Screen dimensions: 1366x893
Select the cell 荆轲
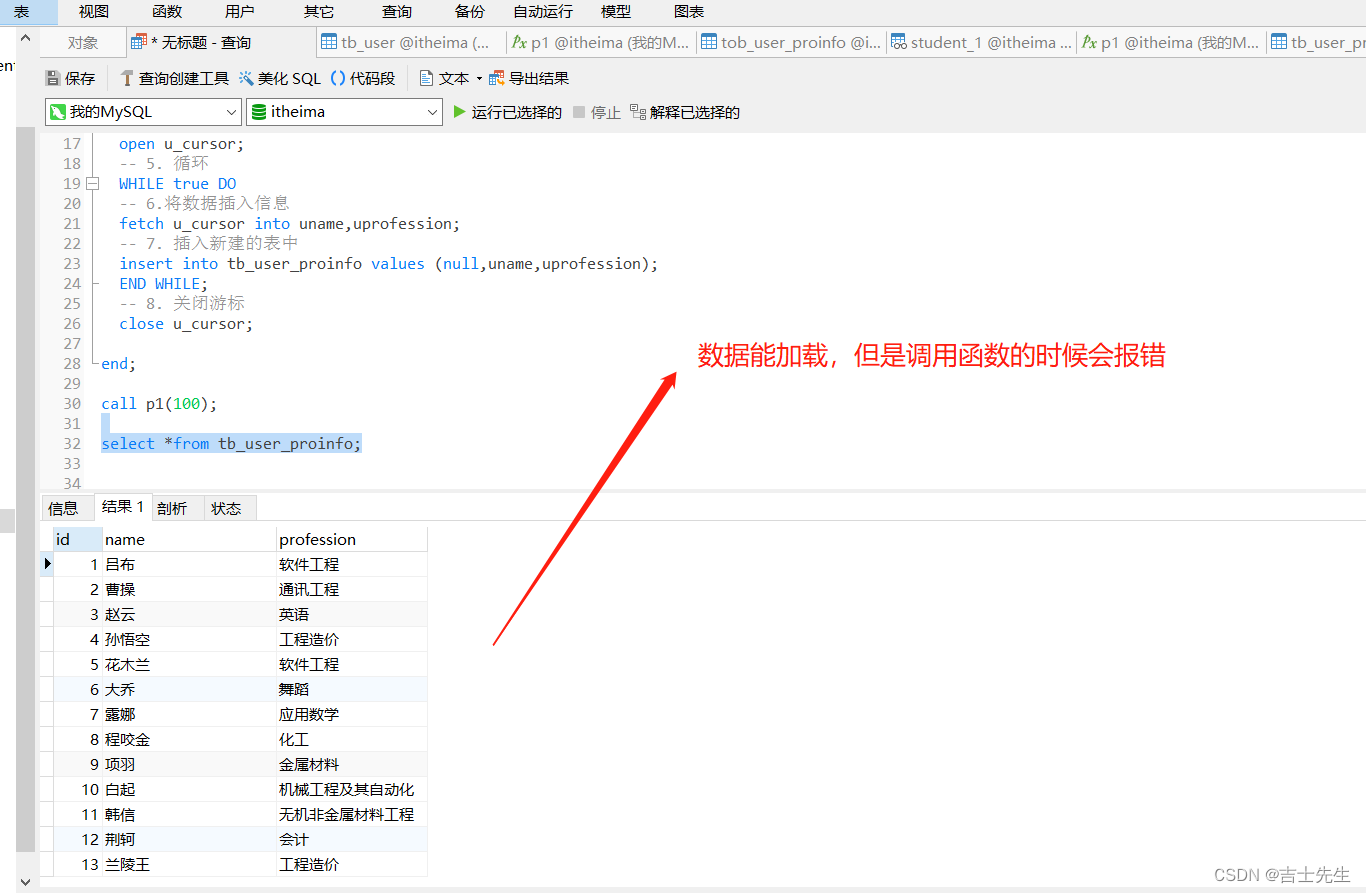189,839
